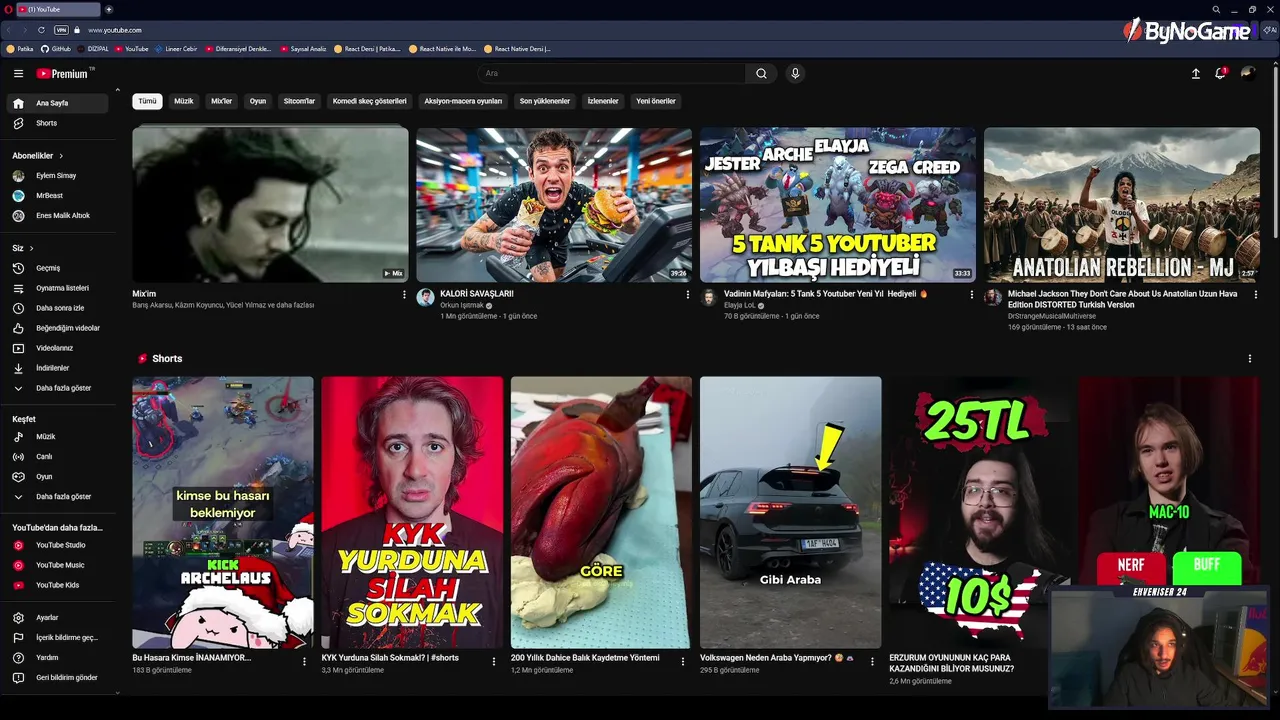Select Son yüklenenler chip
This screenshot has height=720, width=1280.
[x=545, y=101]
